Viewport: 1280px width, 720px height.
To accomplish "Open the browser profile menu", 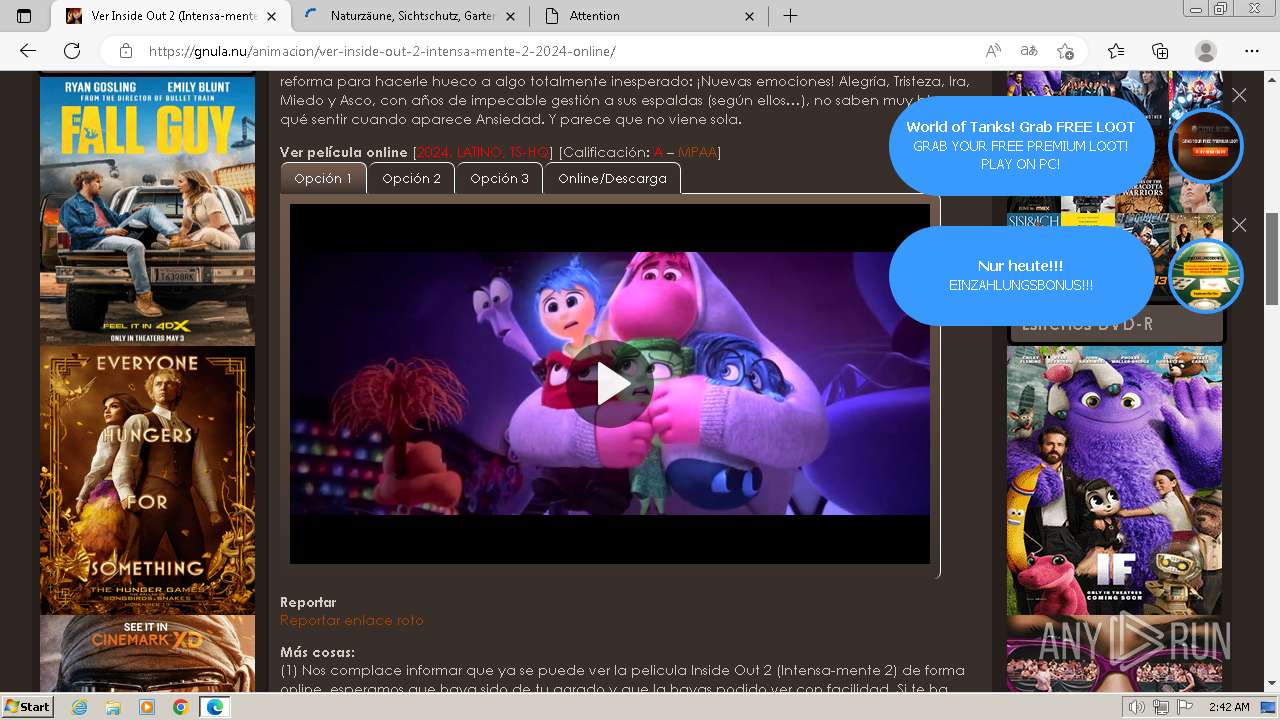I will click(x=1206, y=51).
